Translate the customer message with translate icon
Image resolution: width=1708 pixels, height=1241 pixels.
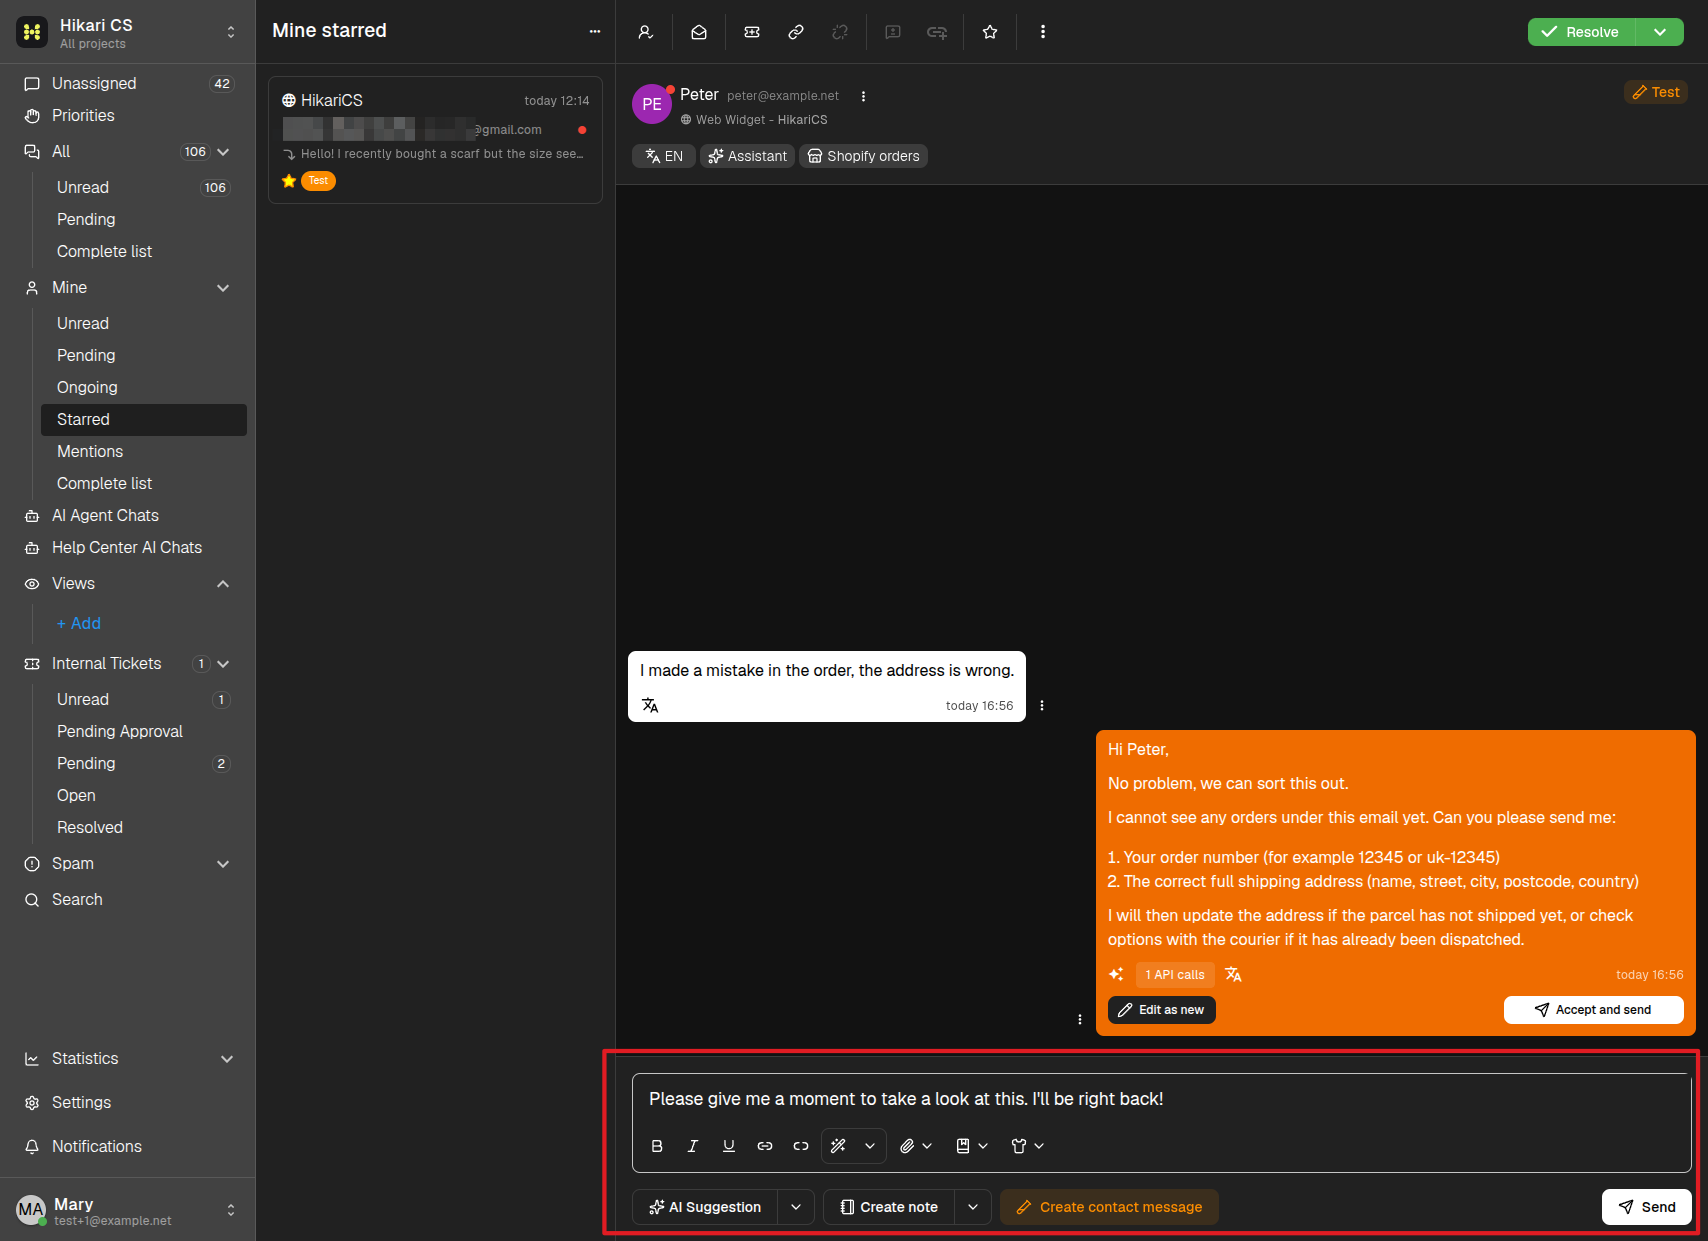tap(650, 705)
